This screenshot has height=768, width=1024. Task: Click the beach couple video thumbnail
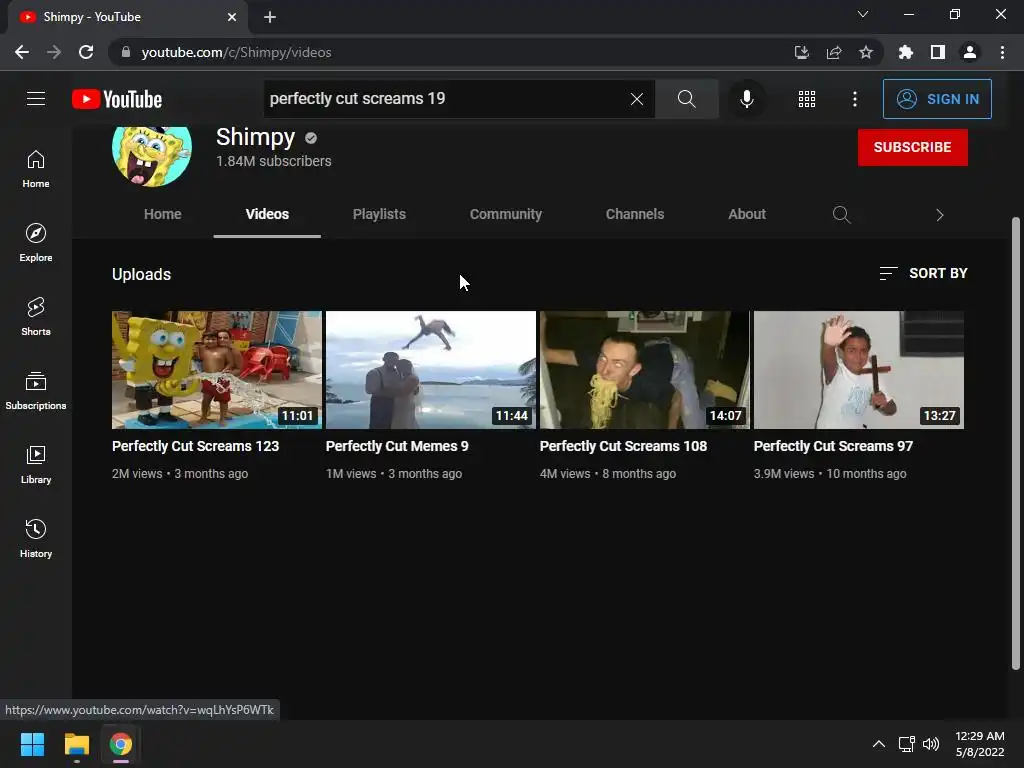coord(430,370)
